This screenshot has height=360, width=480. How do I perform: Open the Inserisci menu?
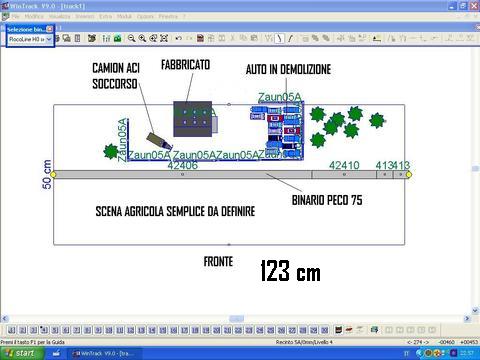84,16
